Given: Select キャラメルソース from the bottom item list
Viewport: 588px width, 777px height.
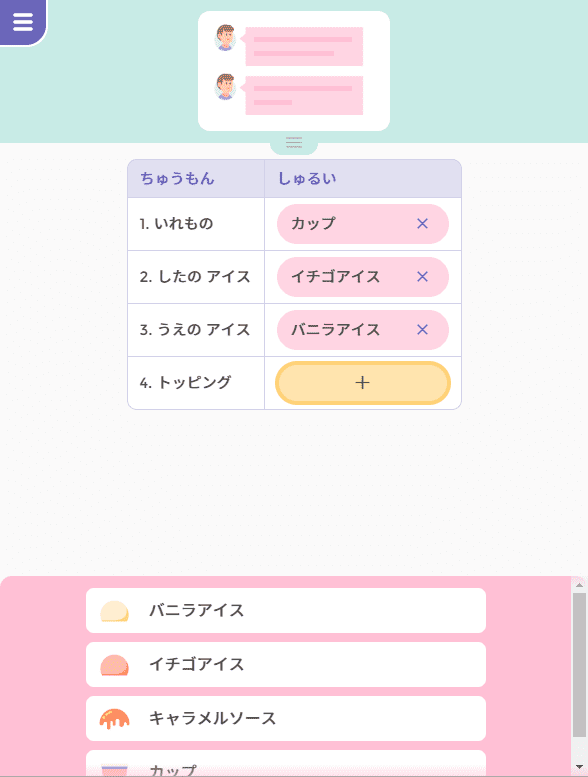Looking at the screenshot, I should click(286, 719).
